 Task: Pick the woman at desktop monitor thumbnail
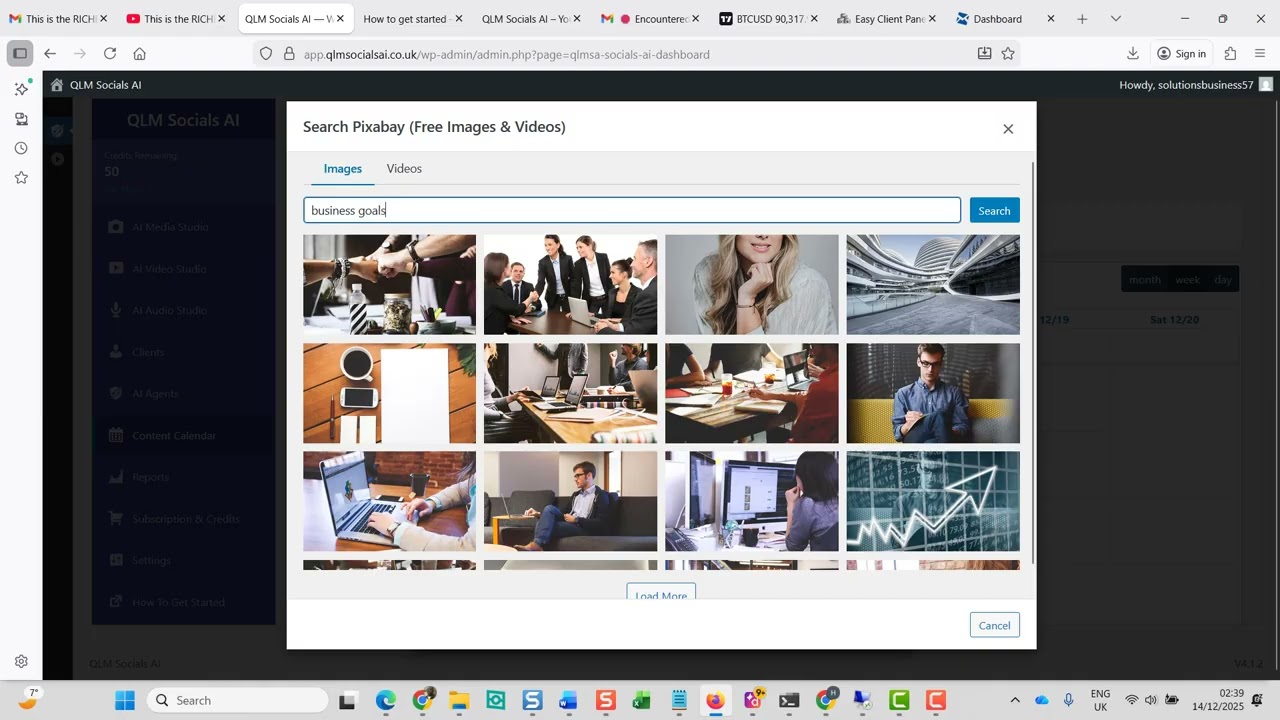[752, 501]
